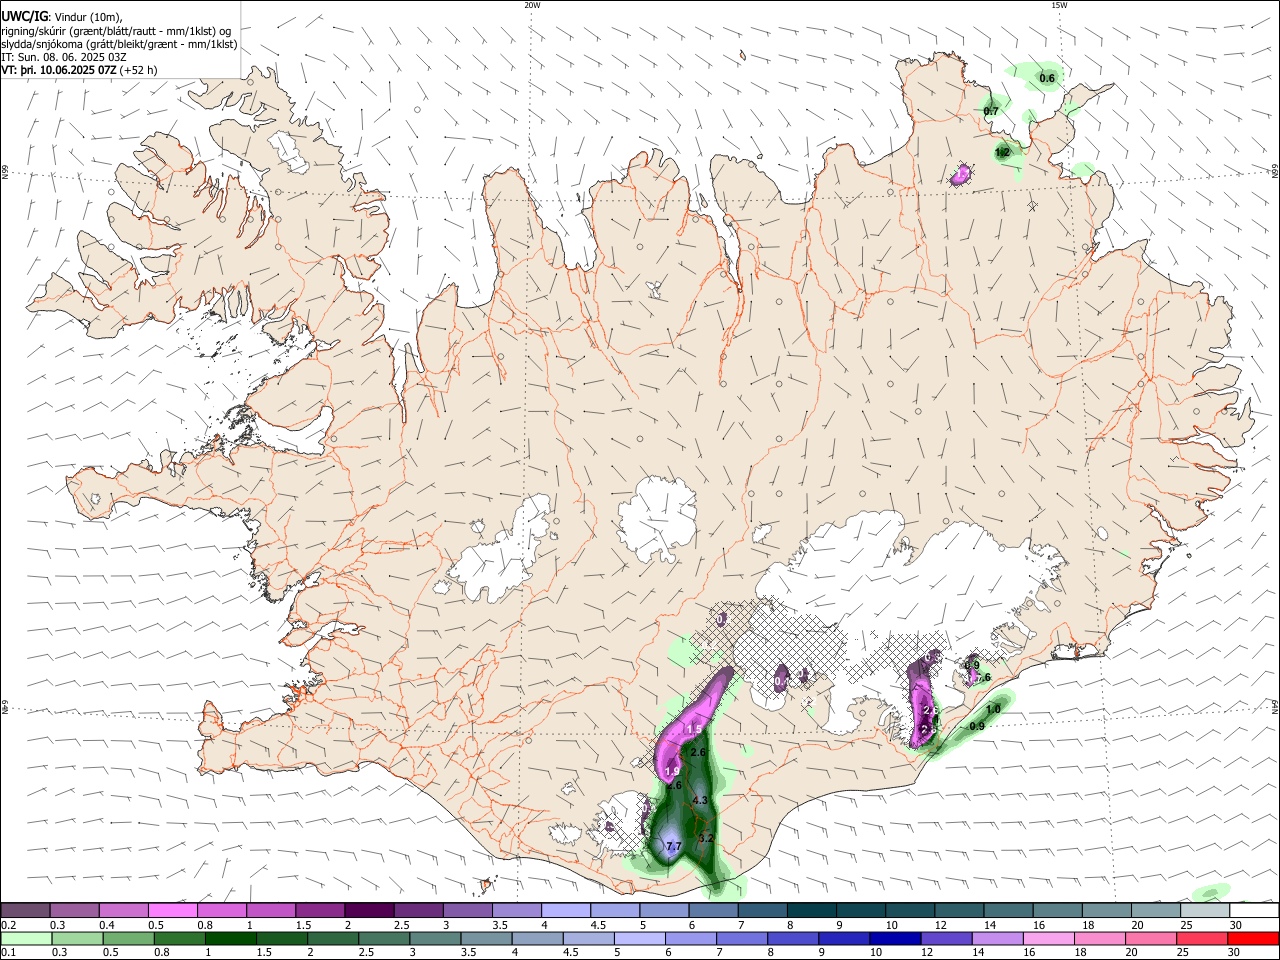This screenshot has width=1280, height=960.
Task: Click the VT valid time line (+52 h)
Action: [x=79, y=71]
